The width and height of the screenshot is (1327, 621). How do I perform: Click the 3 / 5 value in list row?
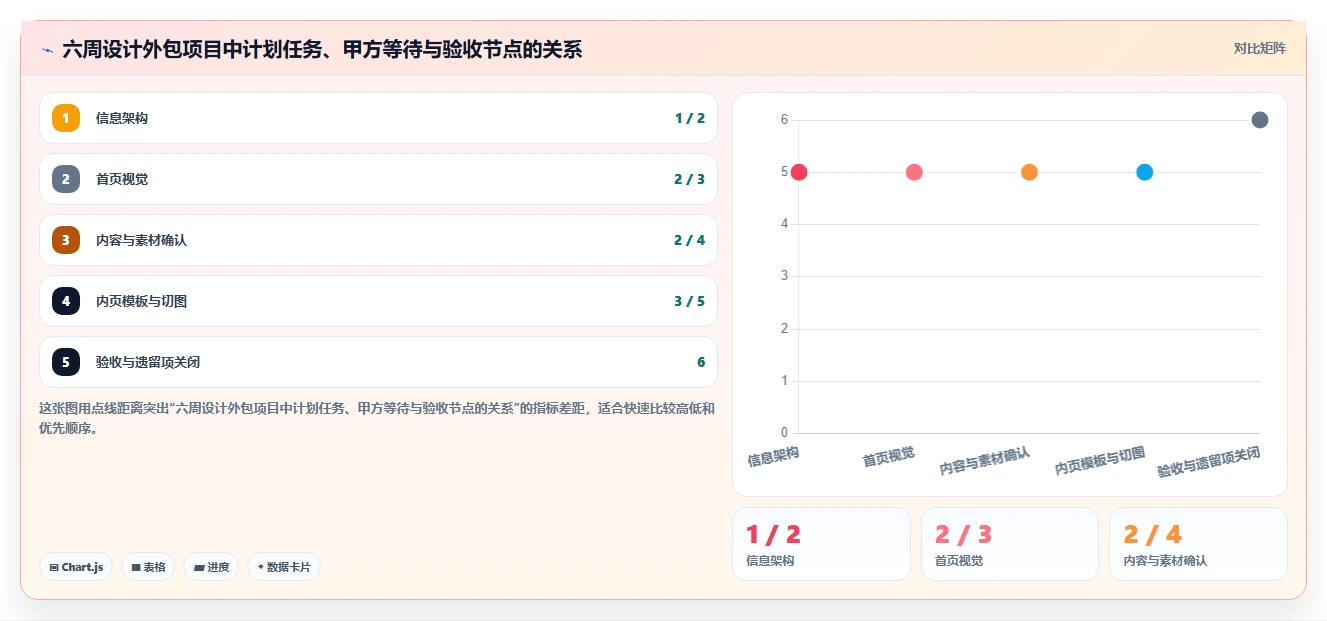point(690,301)
